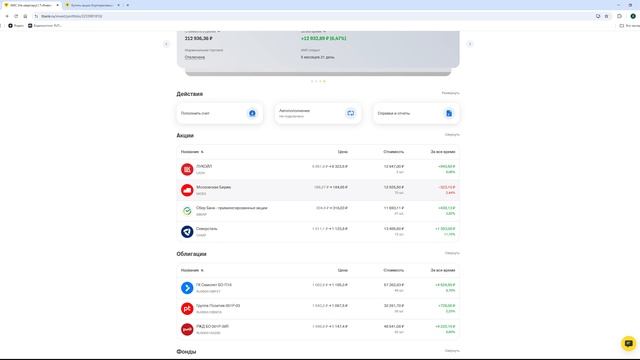Image resolution: width=640 pixels, height=360 pixels.
Task: Click the РЖД bond logo icon
Action: [187, 329]
